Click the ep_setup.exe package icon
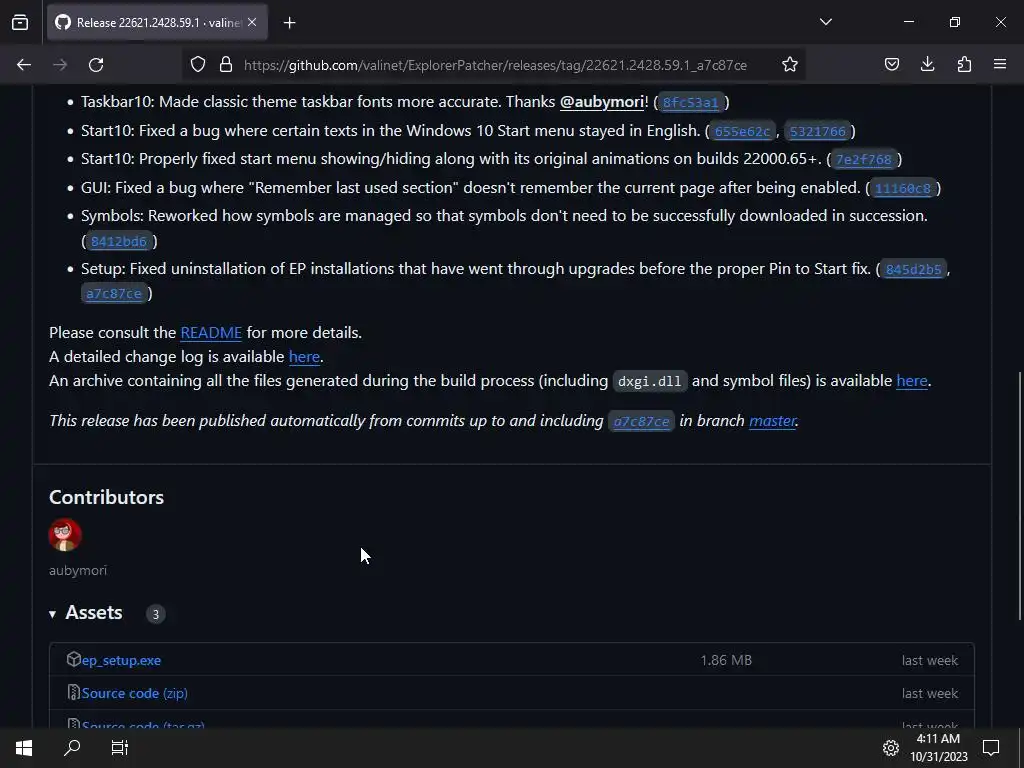 [73, 659]
